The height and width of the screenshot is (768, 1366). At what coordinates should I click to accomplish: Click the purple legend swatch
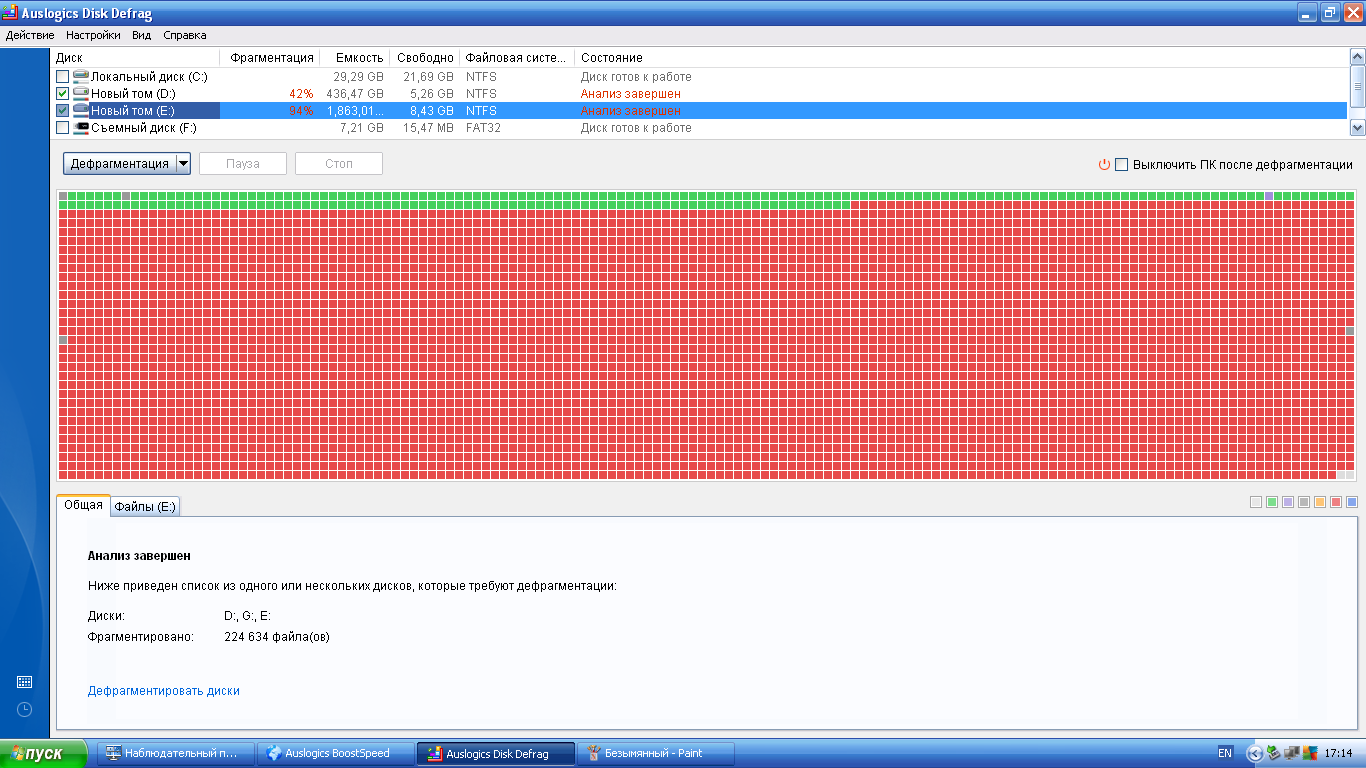pos(1288,502)
